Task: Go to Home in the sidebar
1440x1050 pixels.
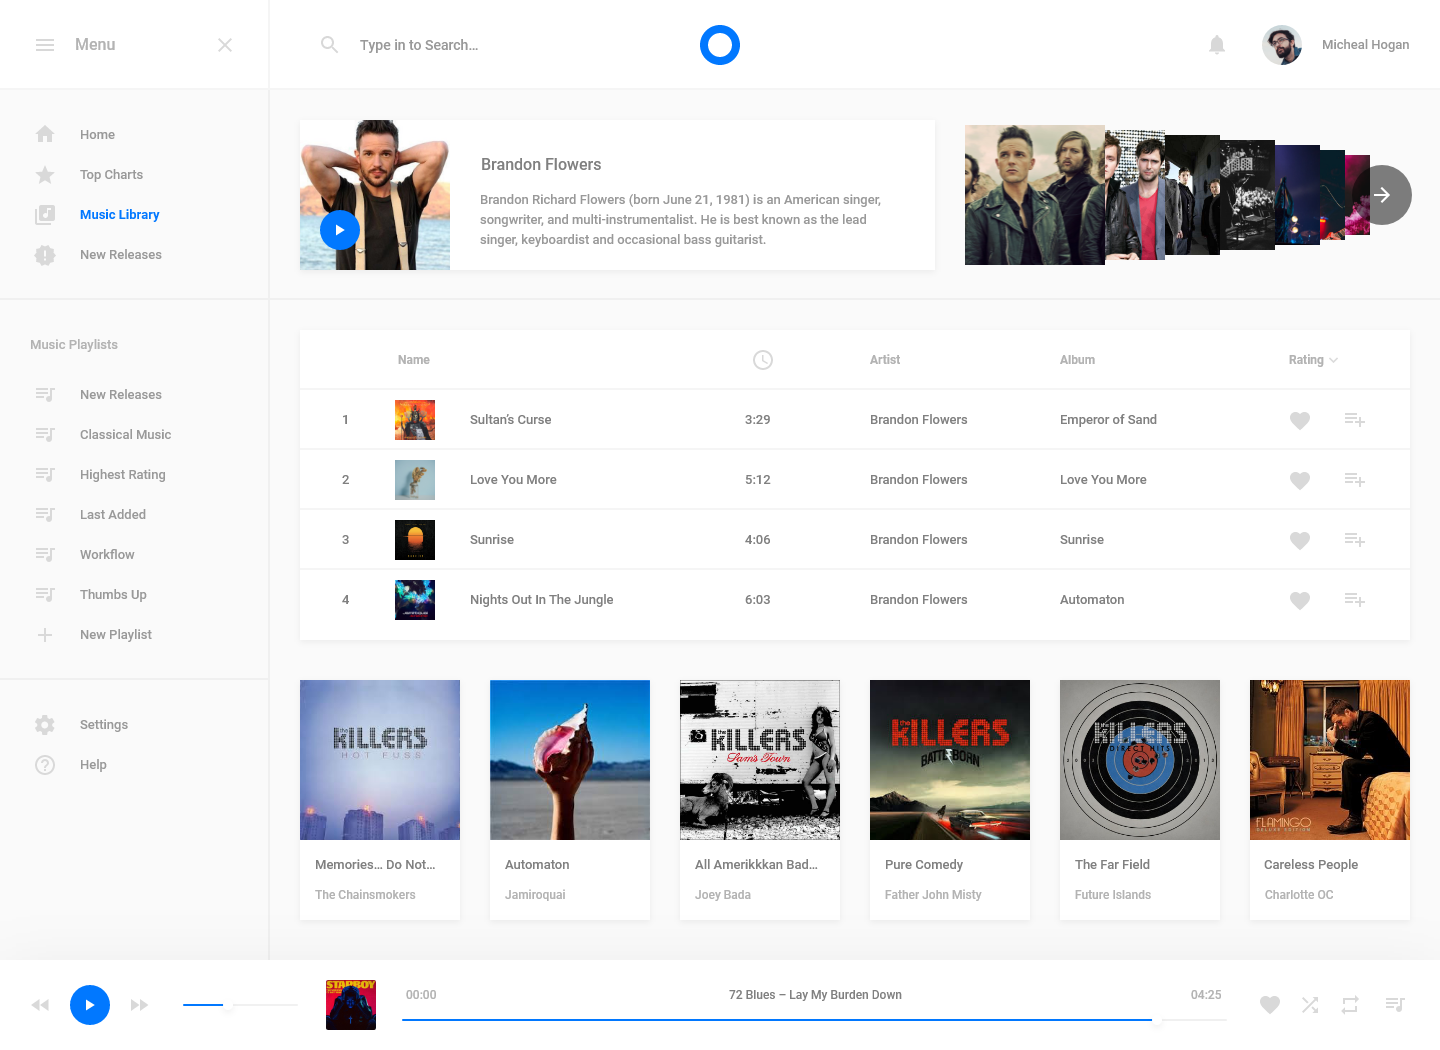Action: 97,135
